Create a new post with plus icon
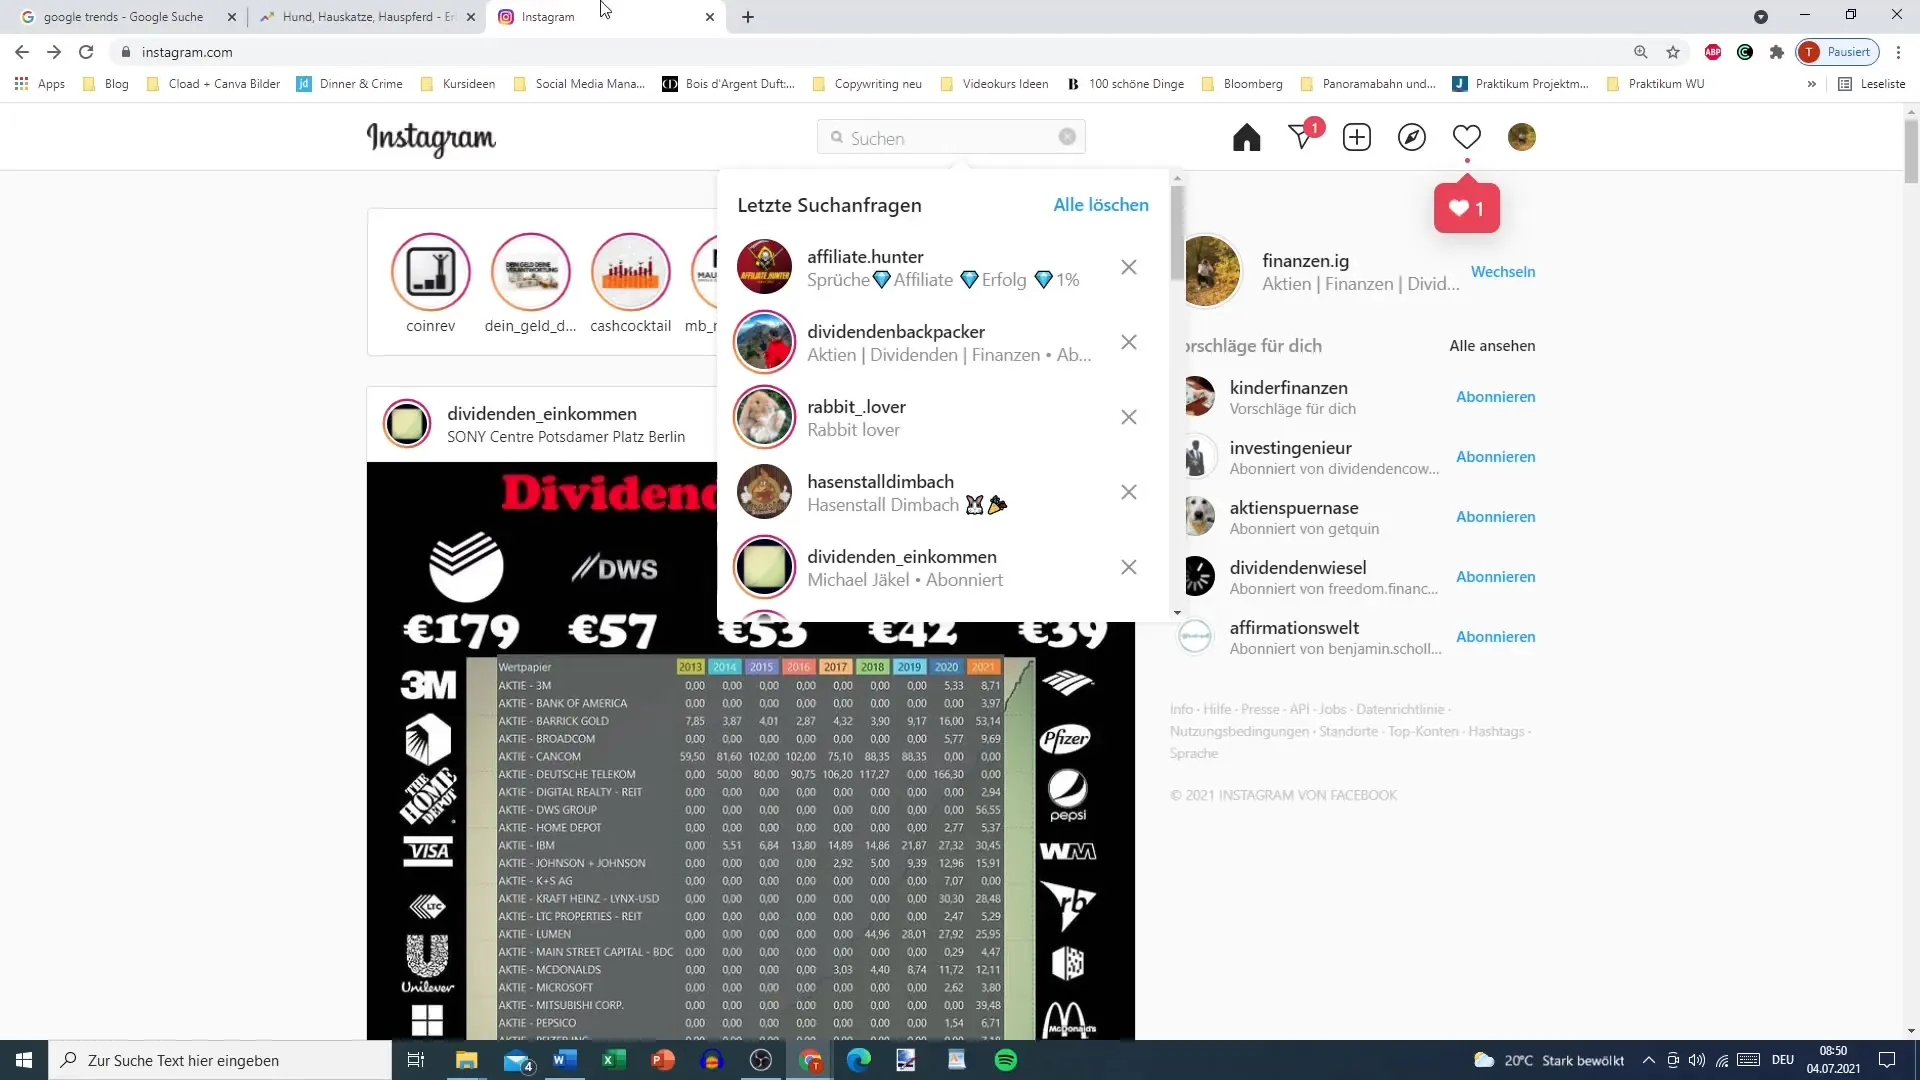 (1357, 137)
